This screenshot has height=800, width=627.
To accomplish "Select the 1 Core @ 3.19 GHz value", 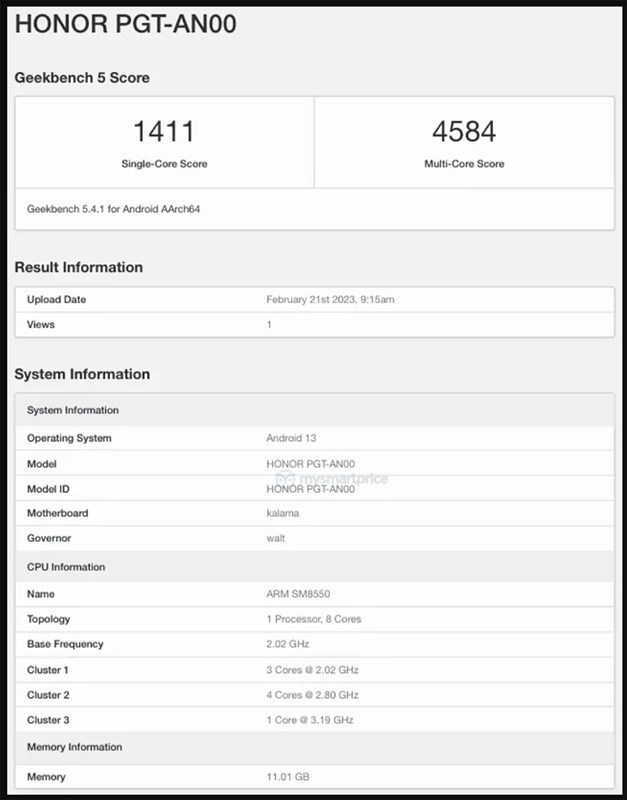I will (310, 720).
